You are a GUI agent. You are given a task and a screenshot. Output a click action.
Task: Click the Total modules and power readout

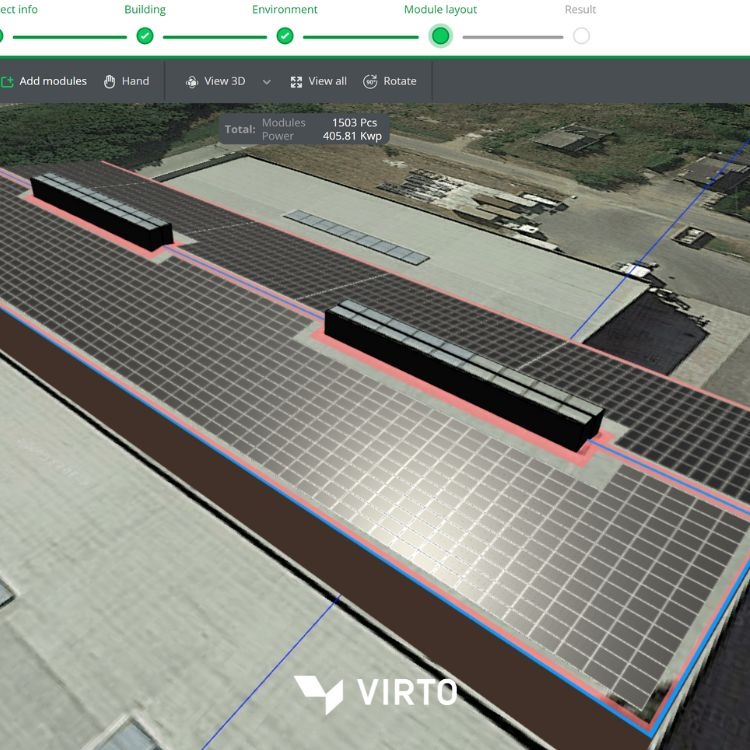(x=304, y=129)
